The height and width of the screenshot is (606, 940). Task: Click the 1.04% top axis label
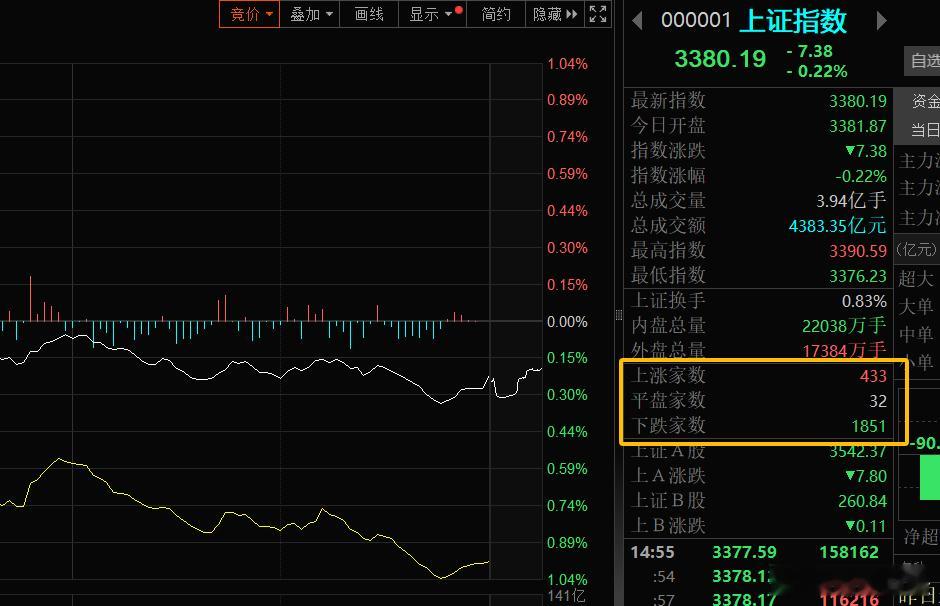pos(567,64)
